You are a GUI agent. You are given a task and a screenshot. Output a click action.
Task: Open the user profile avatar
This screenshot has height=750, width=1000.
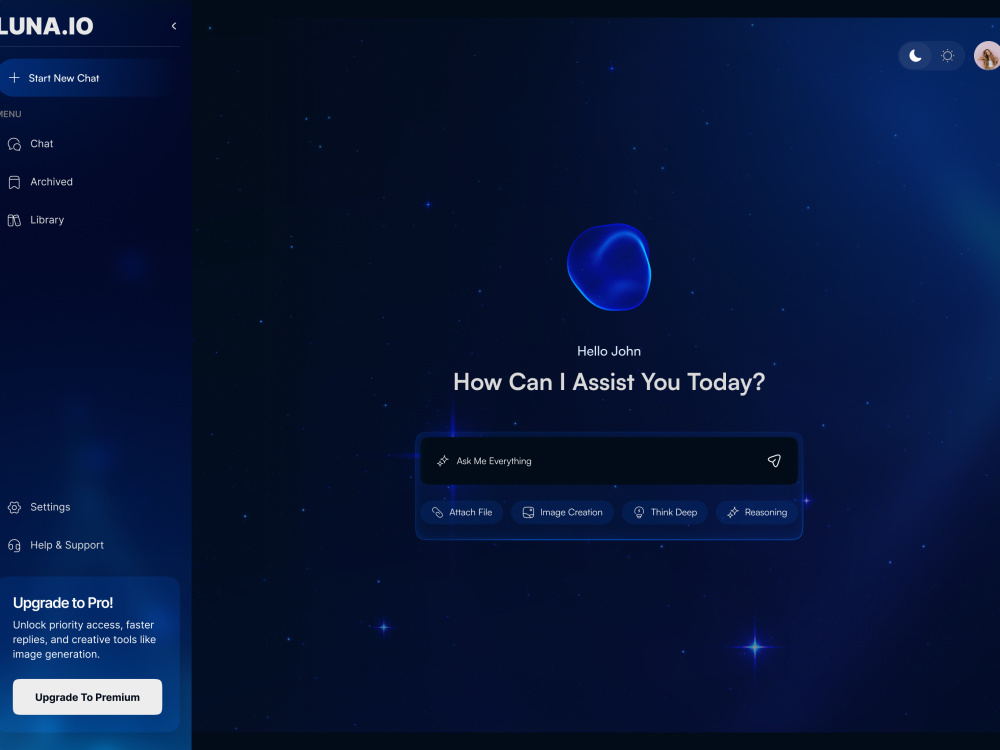click(987, 56)
